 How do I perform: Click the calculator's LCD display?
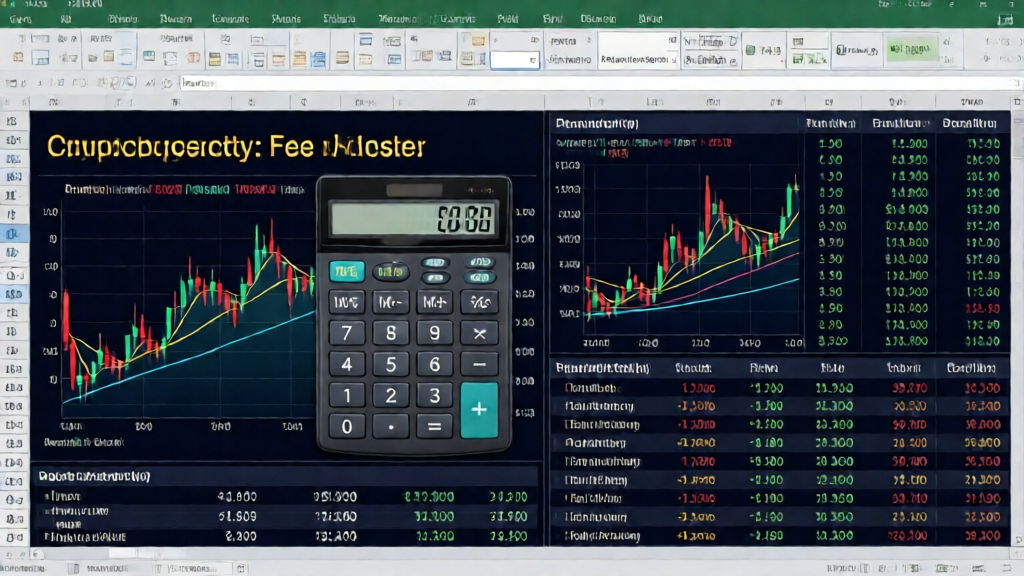(413, 220)
